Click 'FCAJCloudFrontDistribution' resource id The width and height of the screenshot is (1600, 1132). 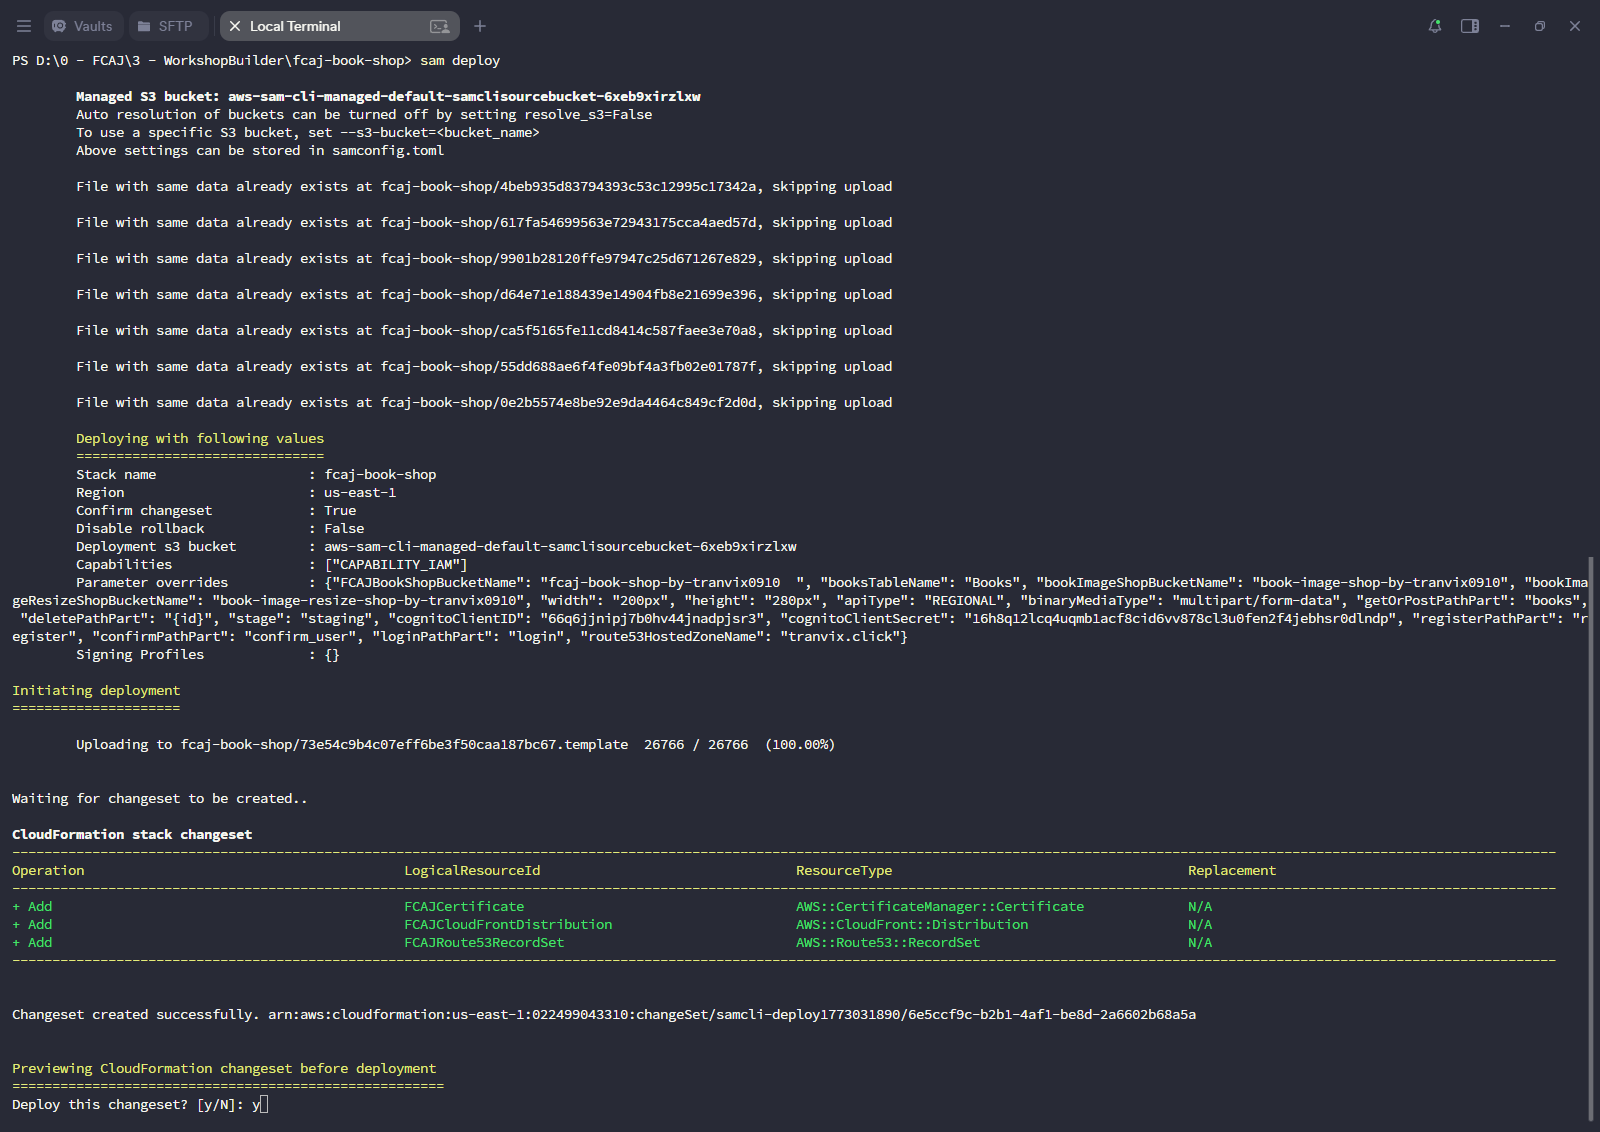point(508,924)
